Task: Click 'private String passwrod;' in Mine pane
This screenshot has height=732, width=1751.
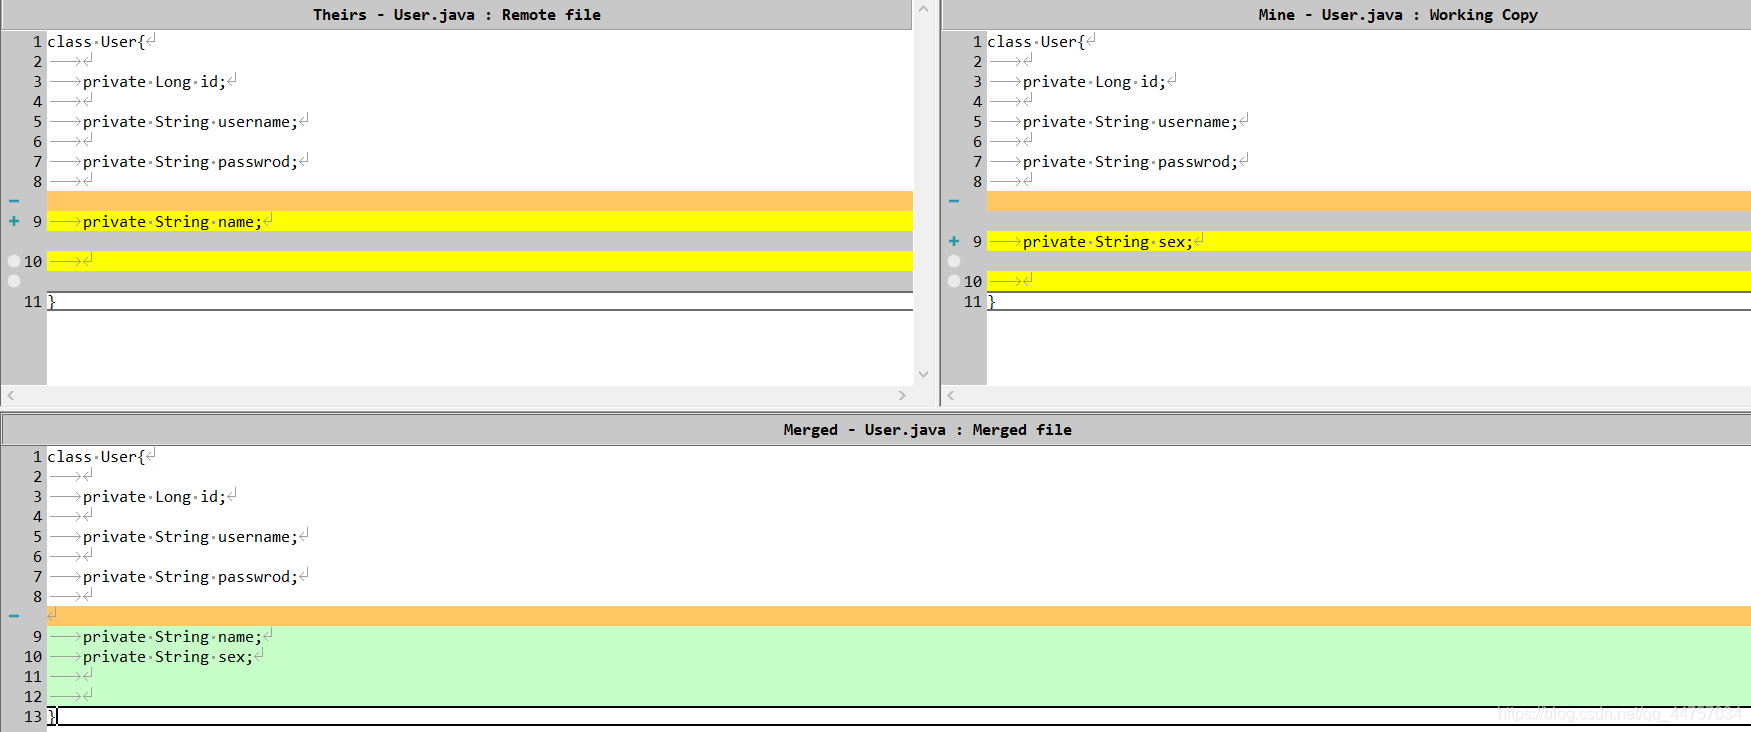Action: pyautogui.click(x=1130, y=162)
